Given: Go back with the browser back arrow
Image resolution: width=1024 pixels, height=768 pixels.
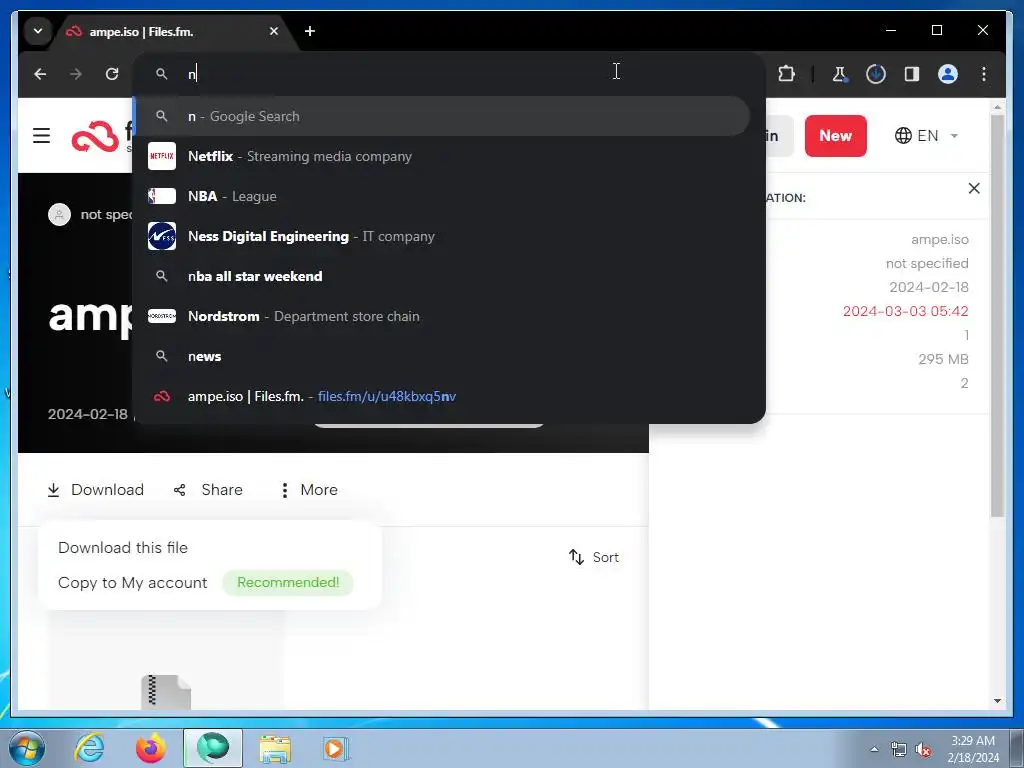Looking at the screenshot, I should coord(40,74).
